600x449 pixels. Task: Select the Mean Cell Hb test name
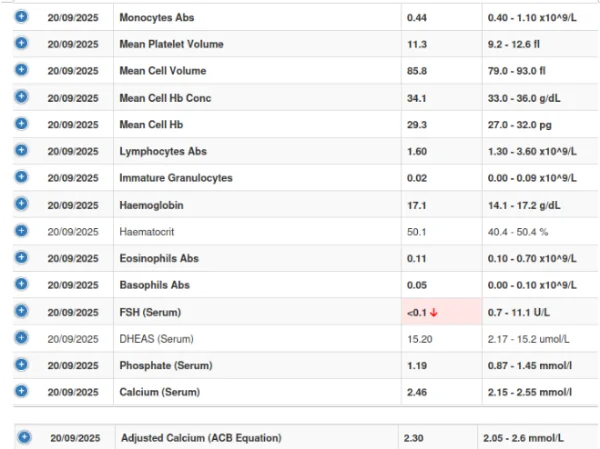[x=151, y=124]
